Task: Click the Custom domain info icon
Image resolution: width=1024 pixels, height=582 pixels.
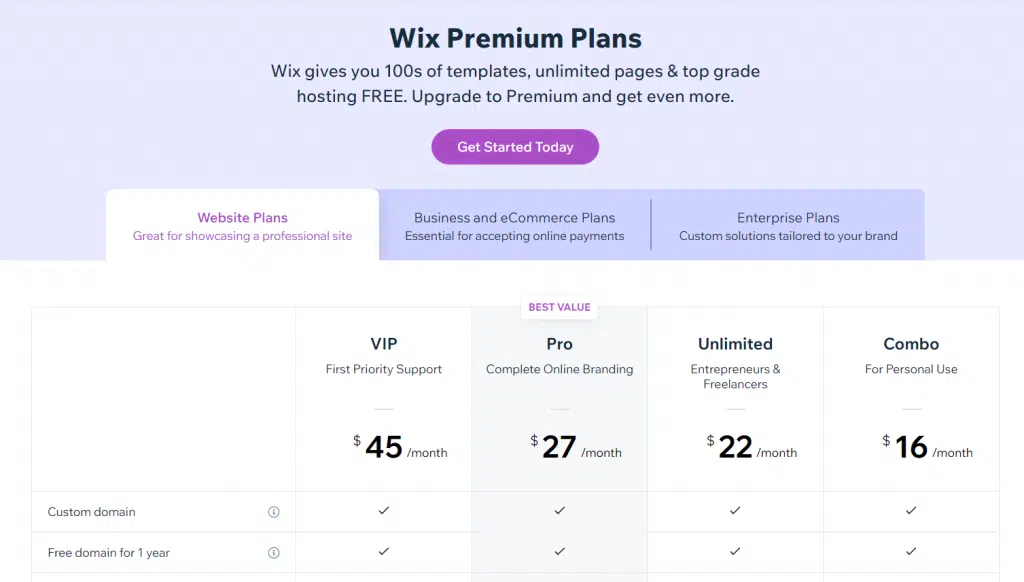Action: pos(274,512)
